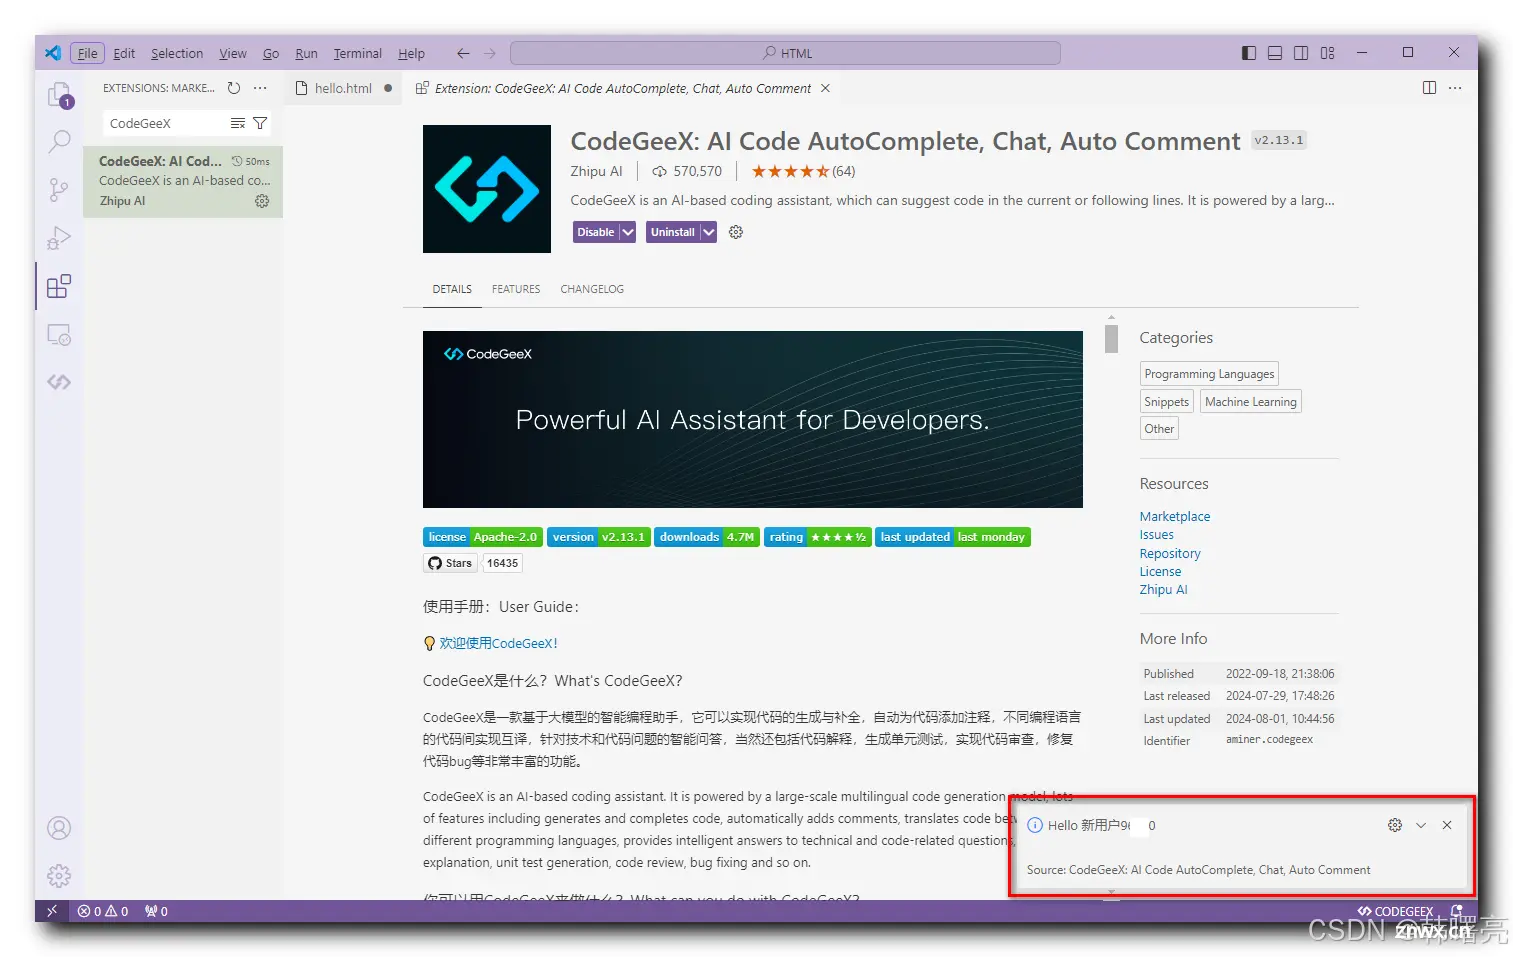Click the readme vertical scrollbar thumb
1513x957 pixels.
[x=1111, y=338]
